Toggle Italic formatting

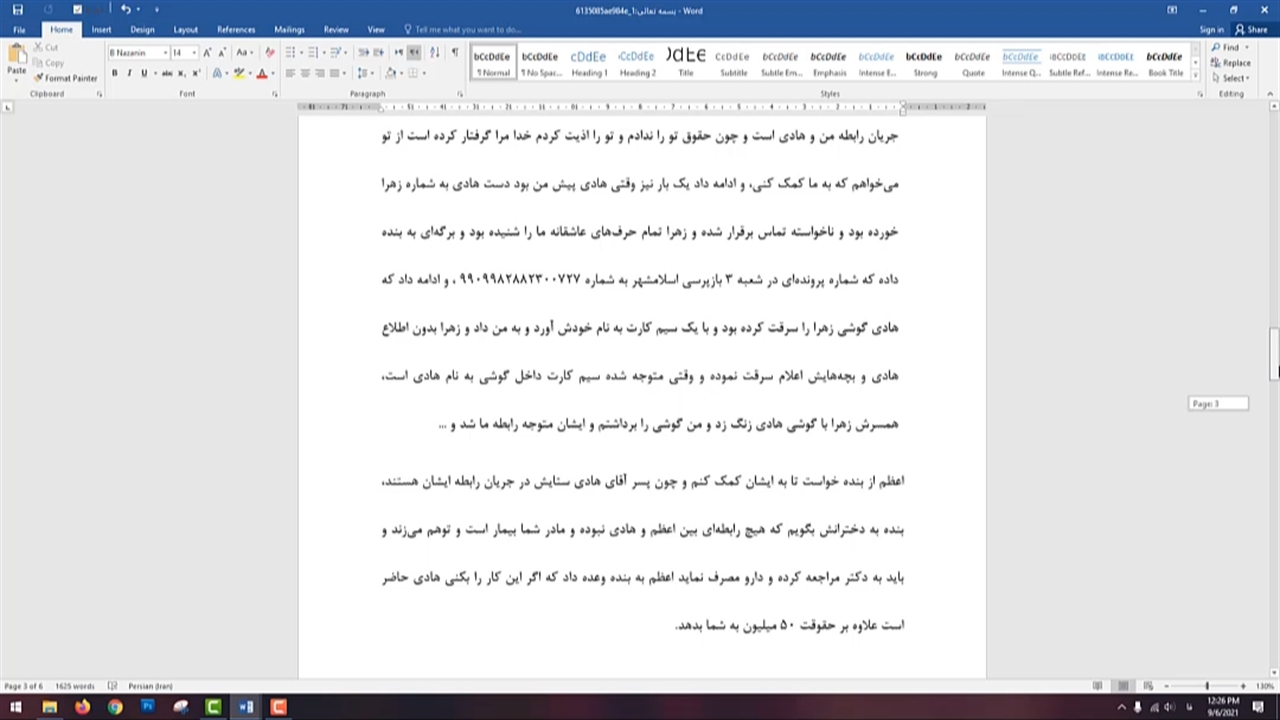(129, 73)
